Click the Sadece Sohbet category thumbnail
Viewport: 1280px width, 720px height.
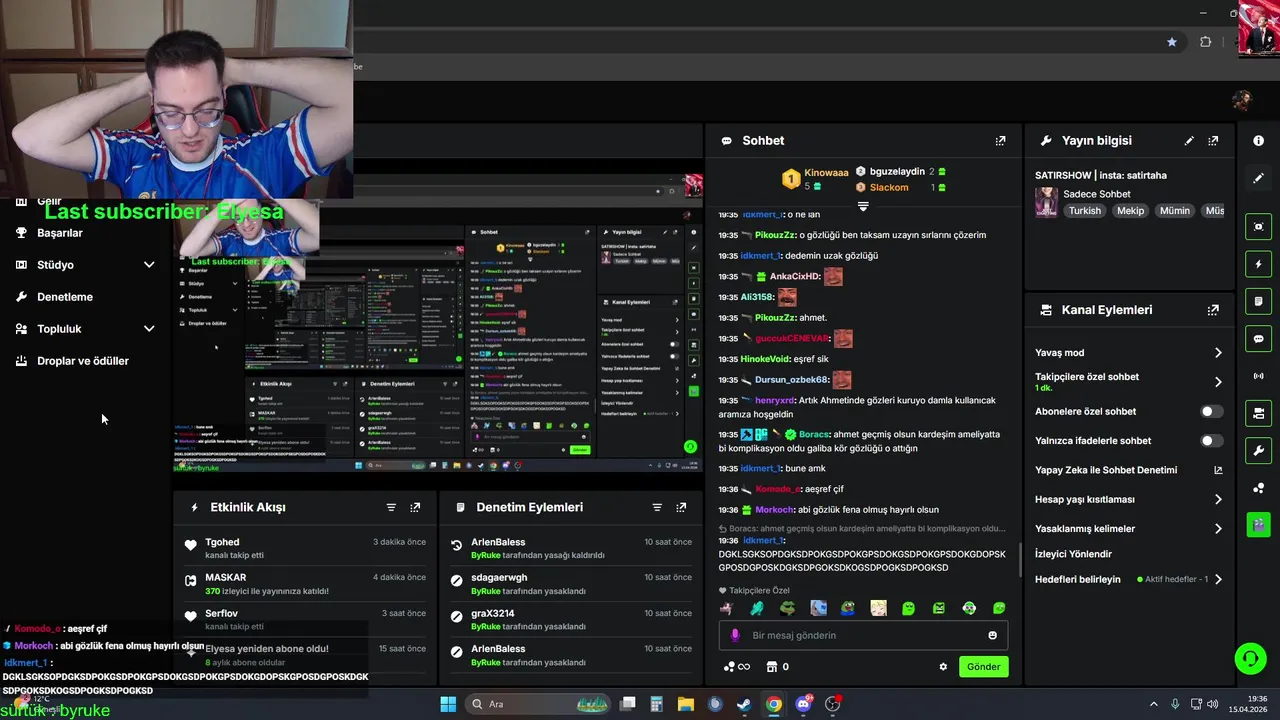pos(1046,202)
